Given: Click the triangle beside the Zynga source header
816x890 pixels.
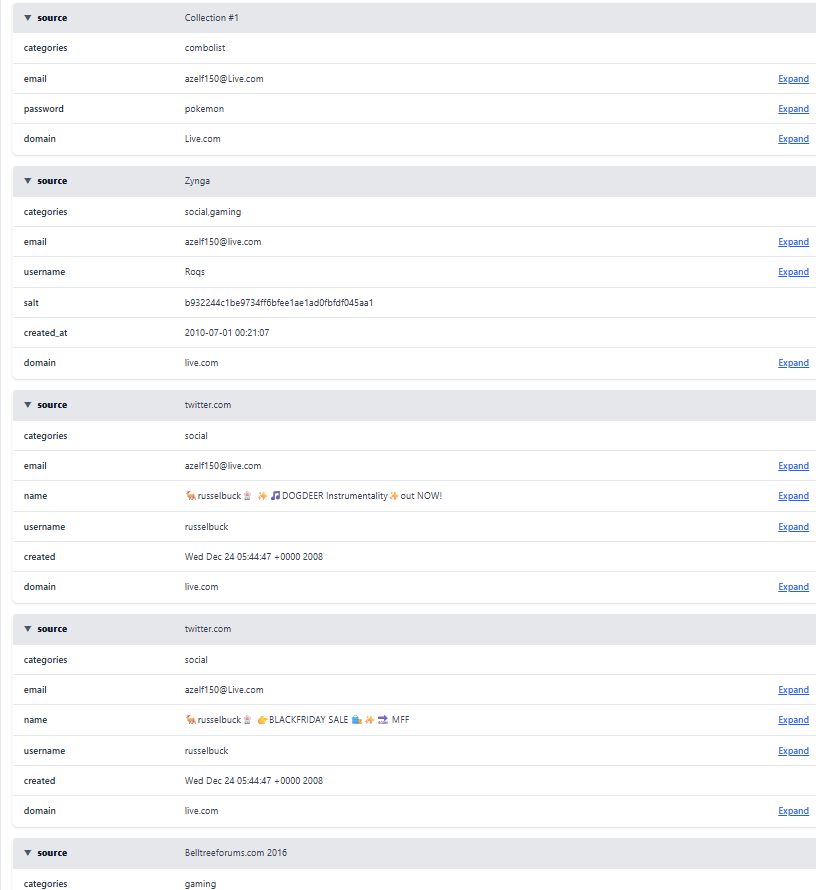Looking at the screenshot, I should coord(28,181).
